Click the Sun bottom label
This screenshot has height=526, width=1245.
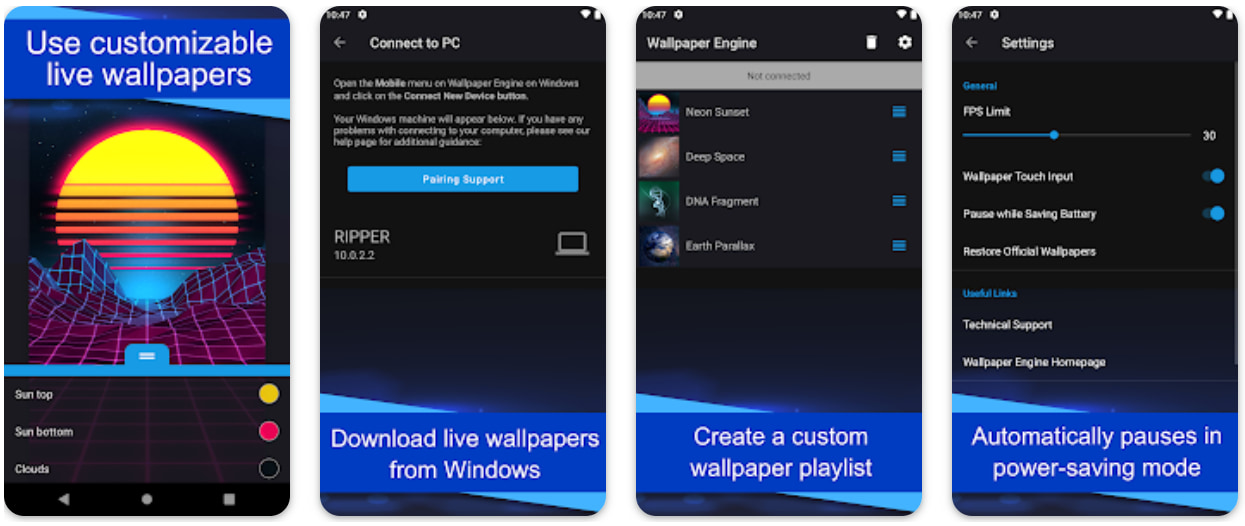[x=44, y=432]
